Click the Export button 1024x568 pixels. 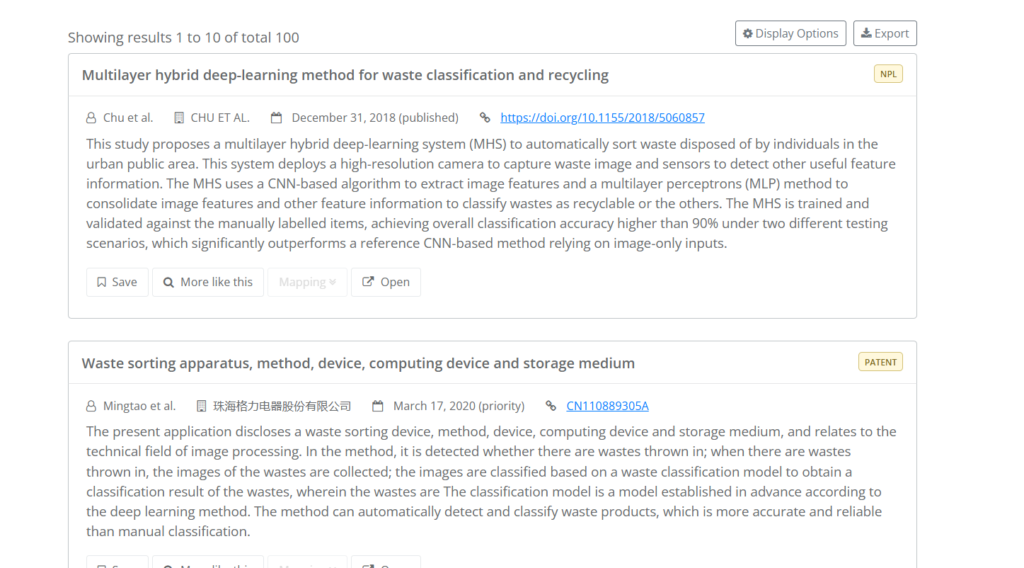pos(884,33)
